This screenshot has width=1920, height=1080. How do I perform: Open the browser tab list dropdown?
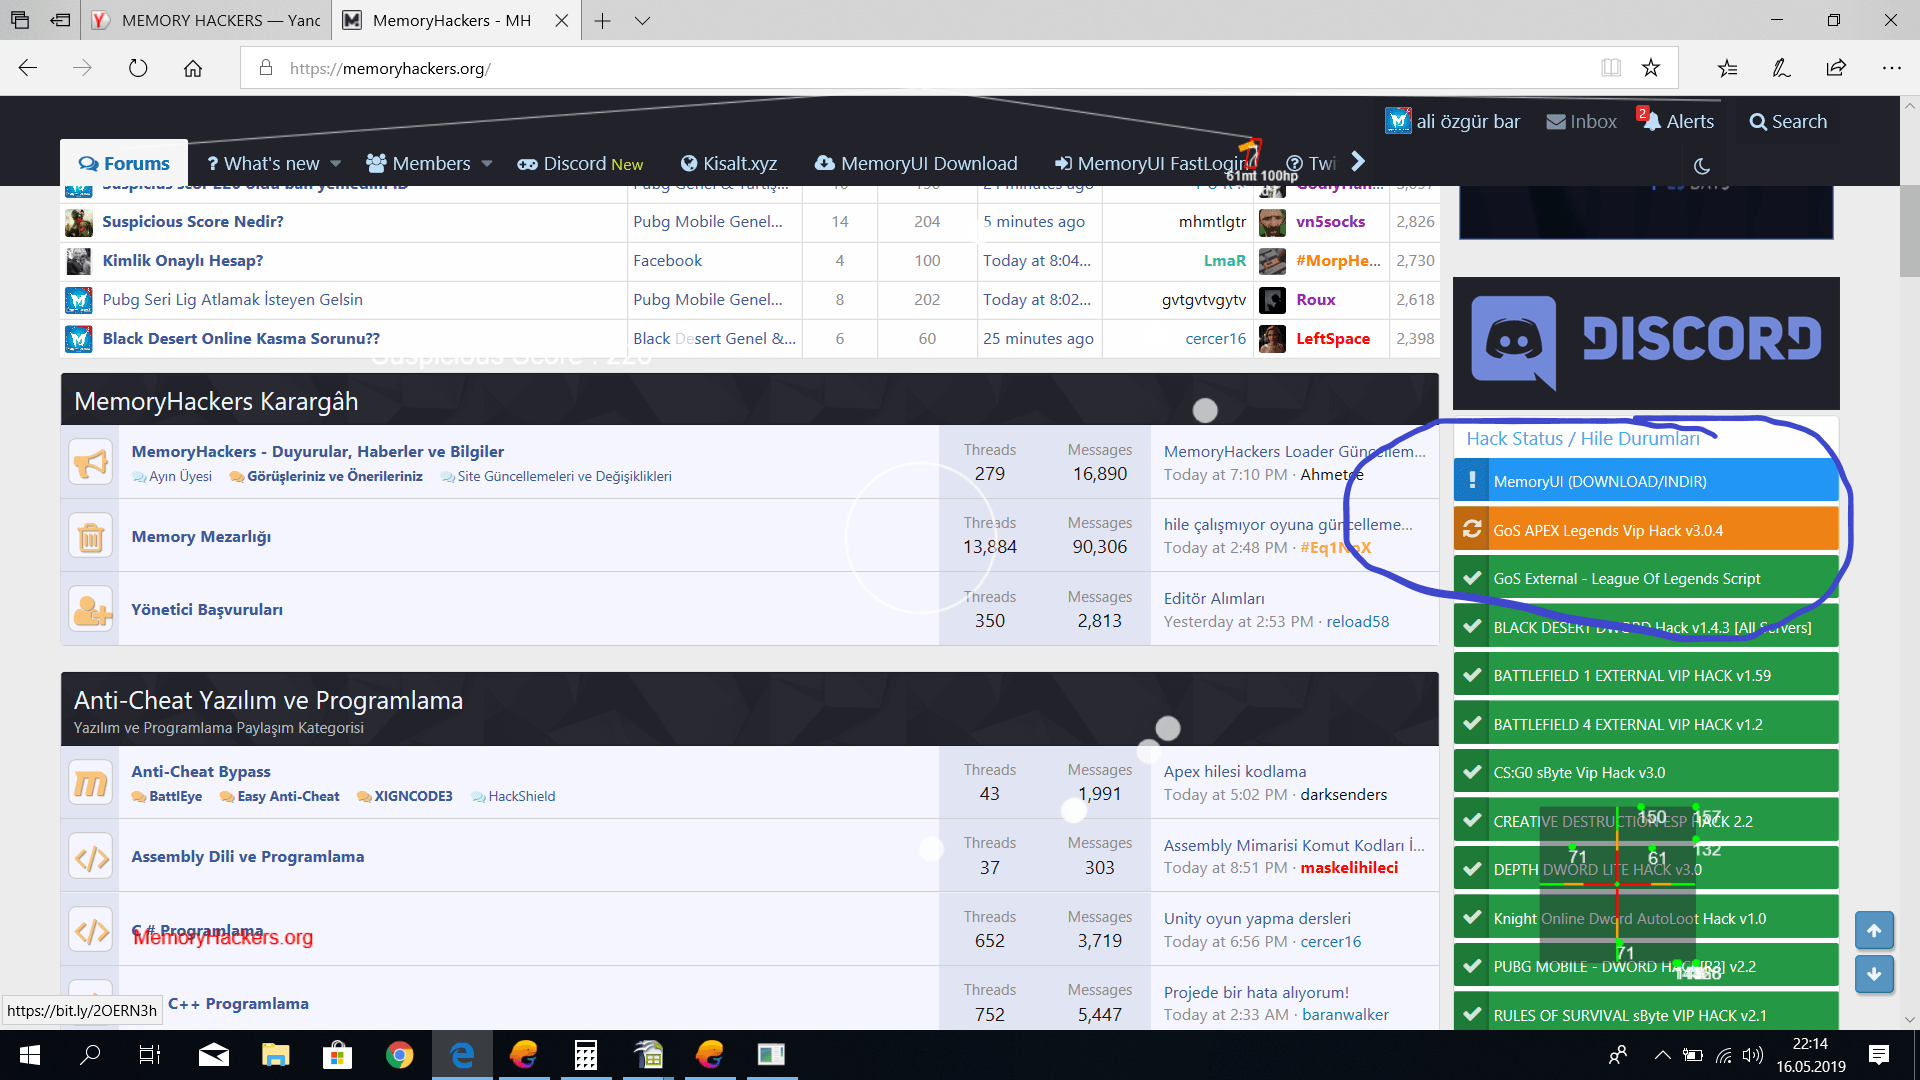pos(642,20)
